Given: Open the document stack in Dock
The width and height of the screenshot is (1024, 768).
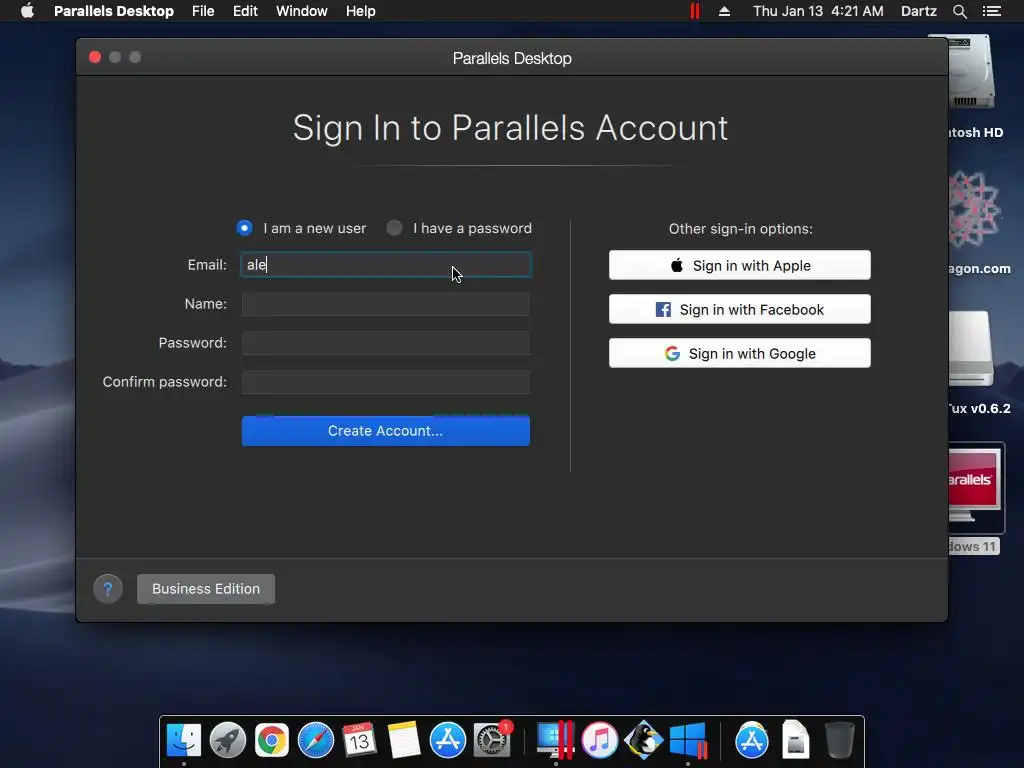Looking at the screenshot, I should click(795, 740).
